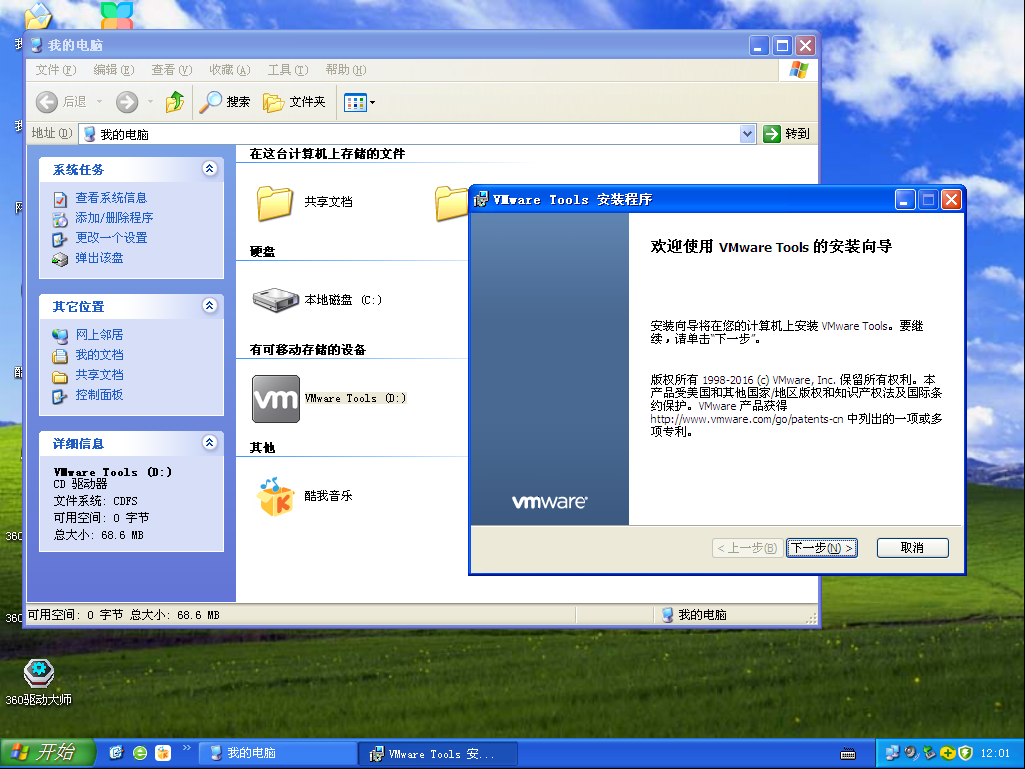The image size is (1025, 769).
Task: Click 取消 in VMware Tools installer
Action: [x=912, y=548]
